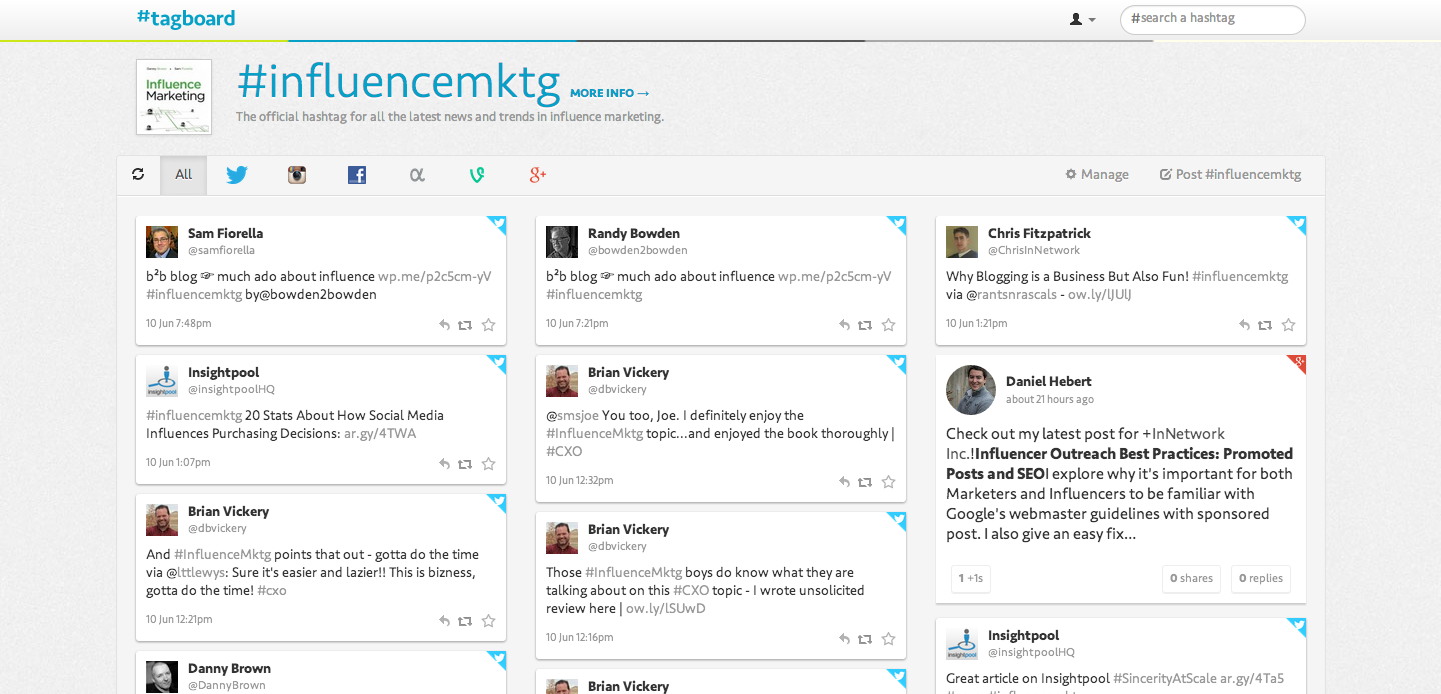
Task: Open the Manage settings option
Action: pyautogui.click(x=1097, y=174)
